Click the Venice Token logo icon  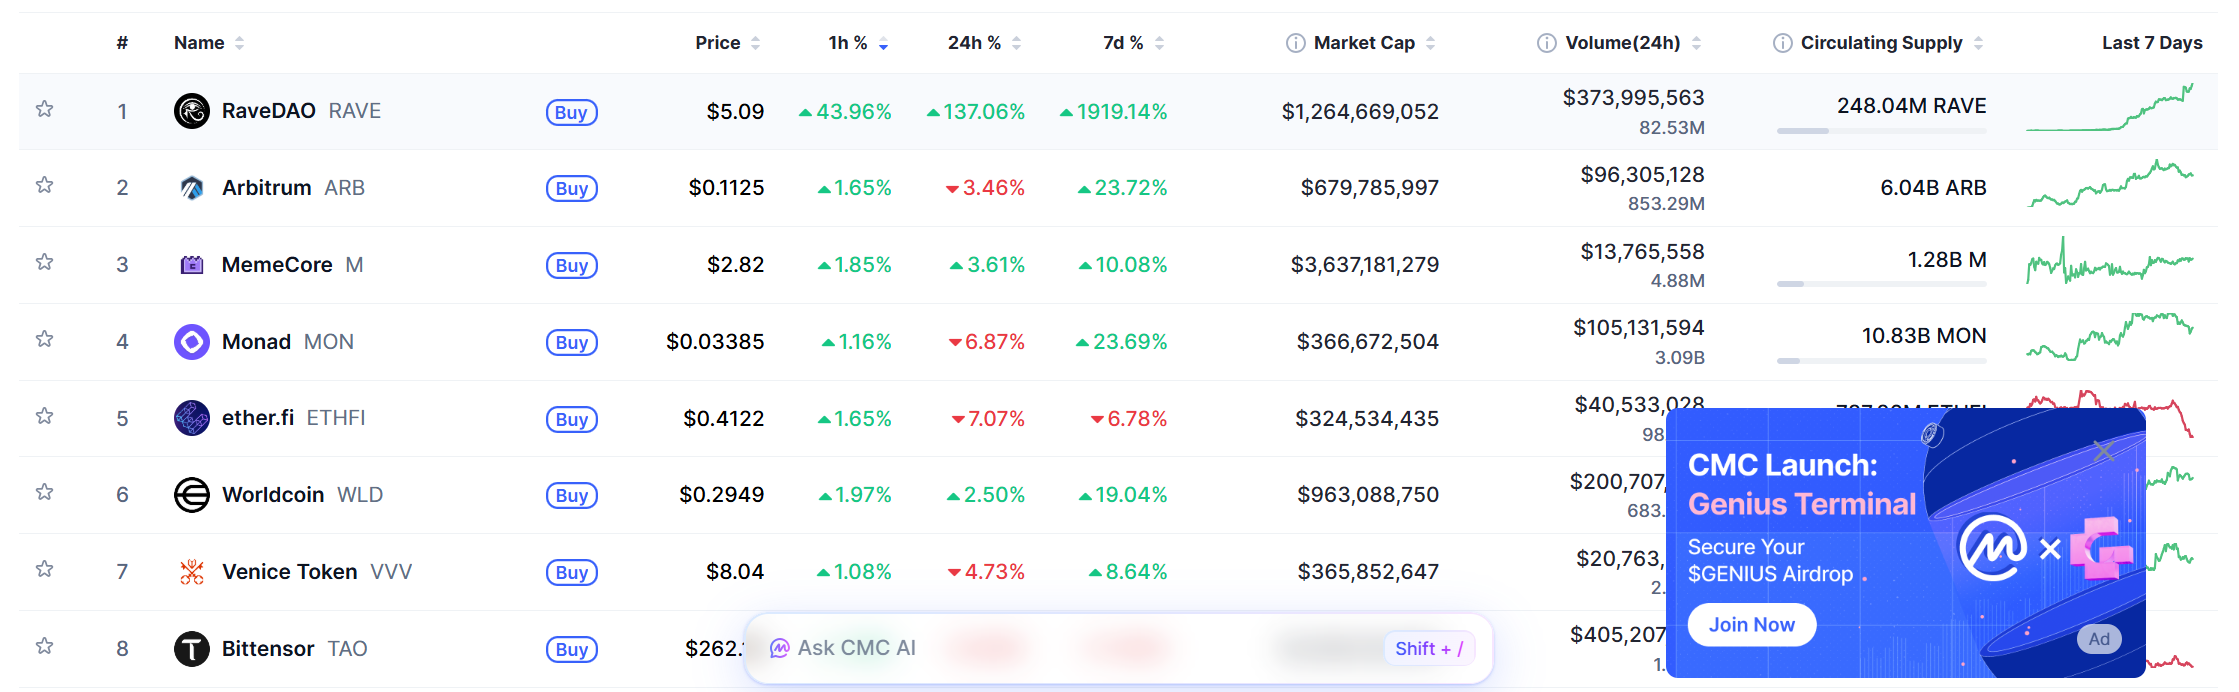(x=191, y=572)
